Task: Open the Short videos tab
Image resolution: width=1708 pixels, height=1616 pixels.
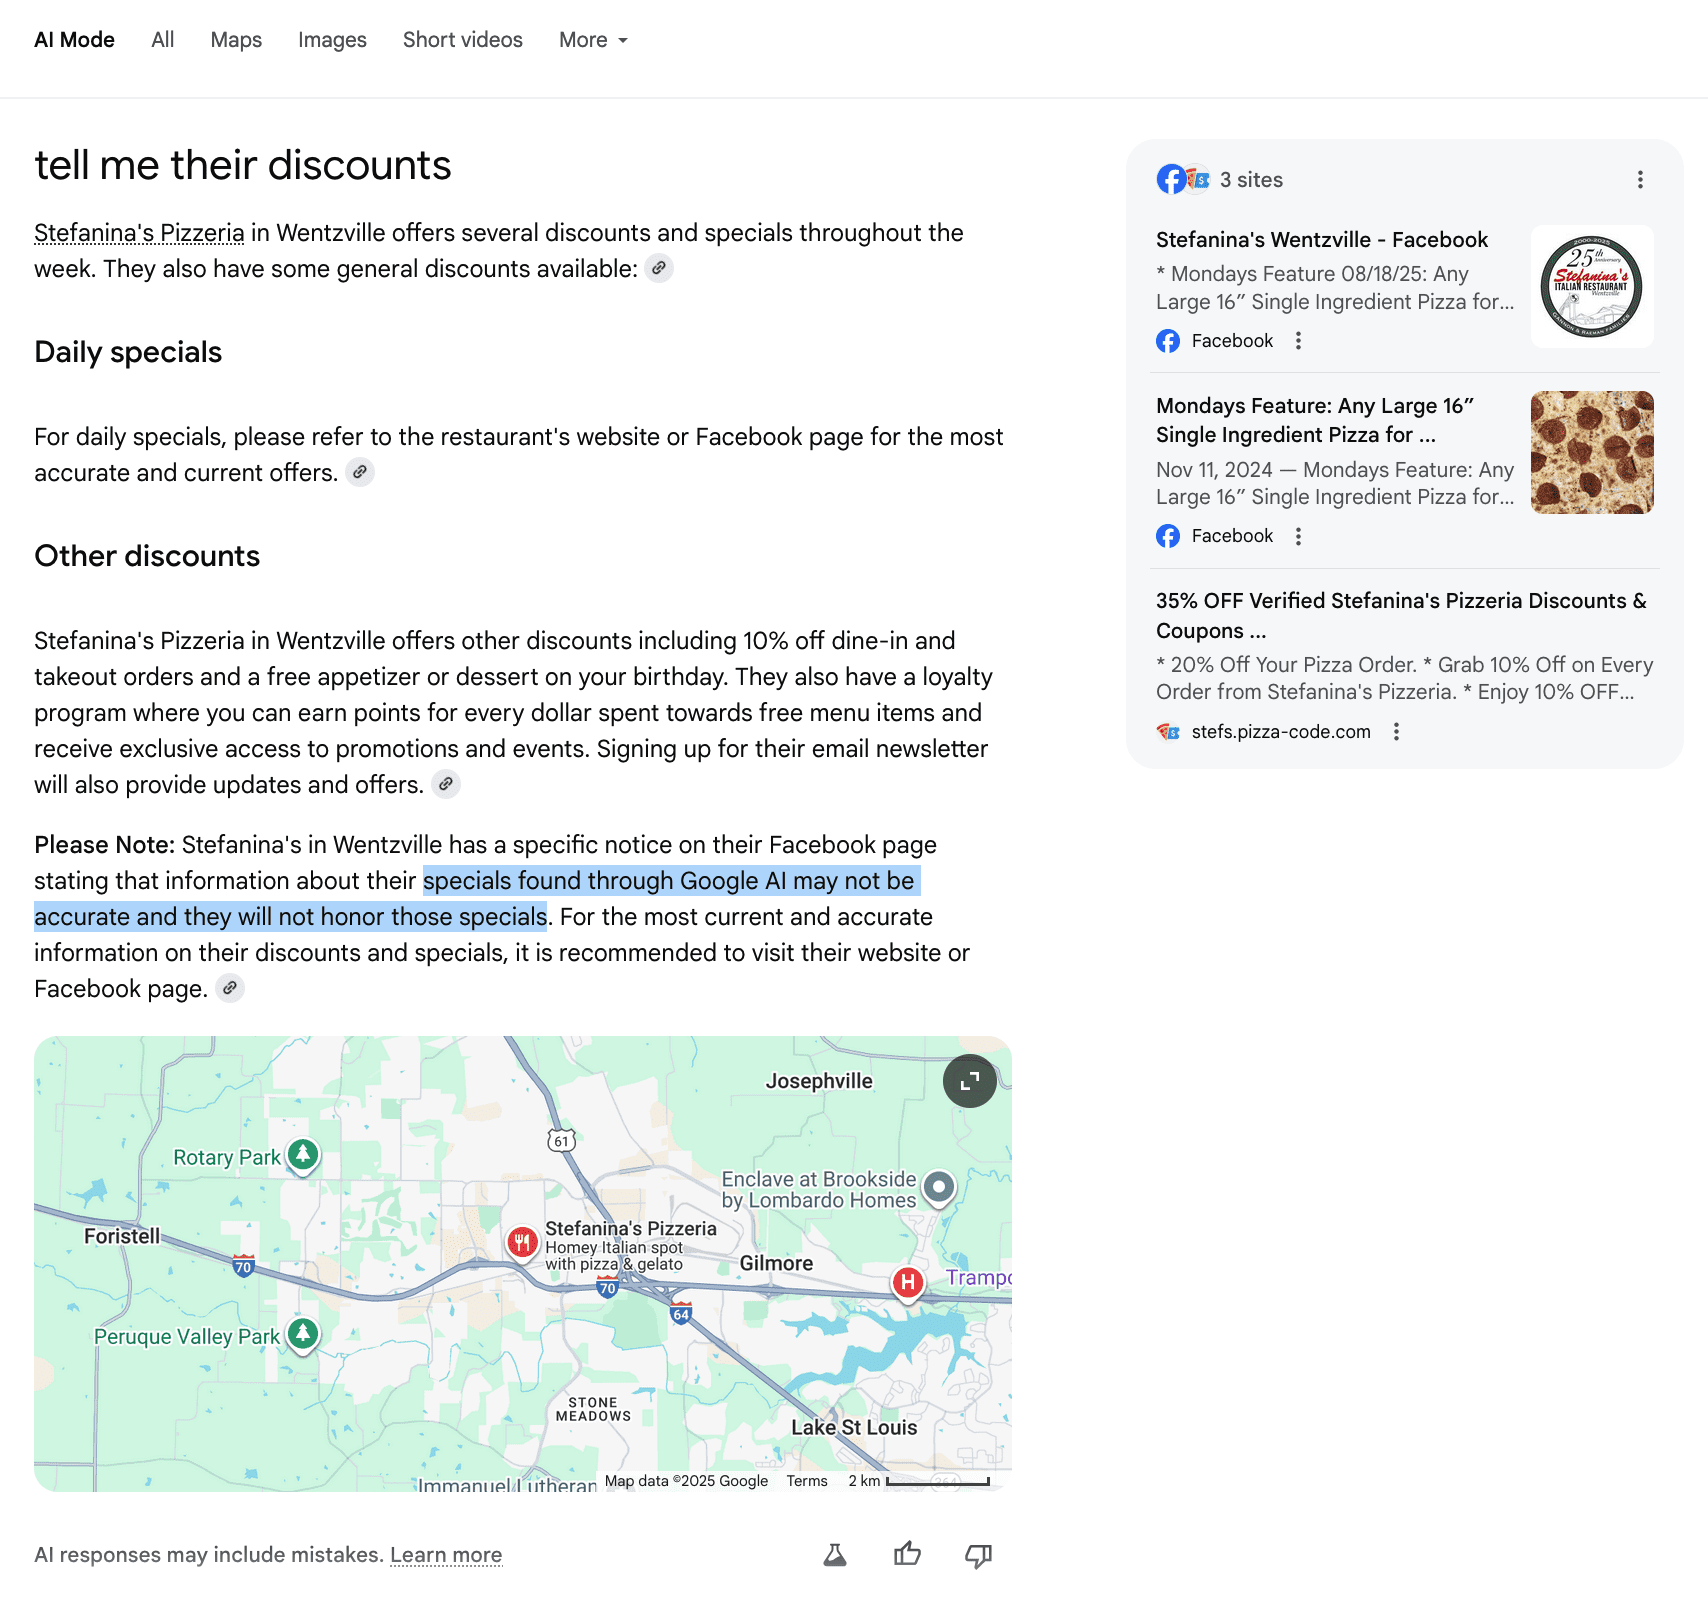Action: 463,40
